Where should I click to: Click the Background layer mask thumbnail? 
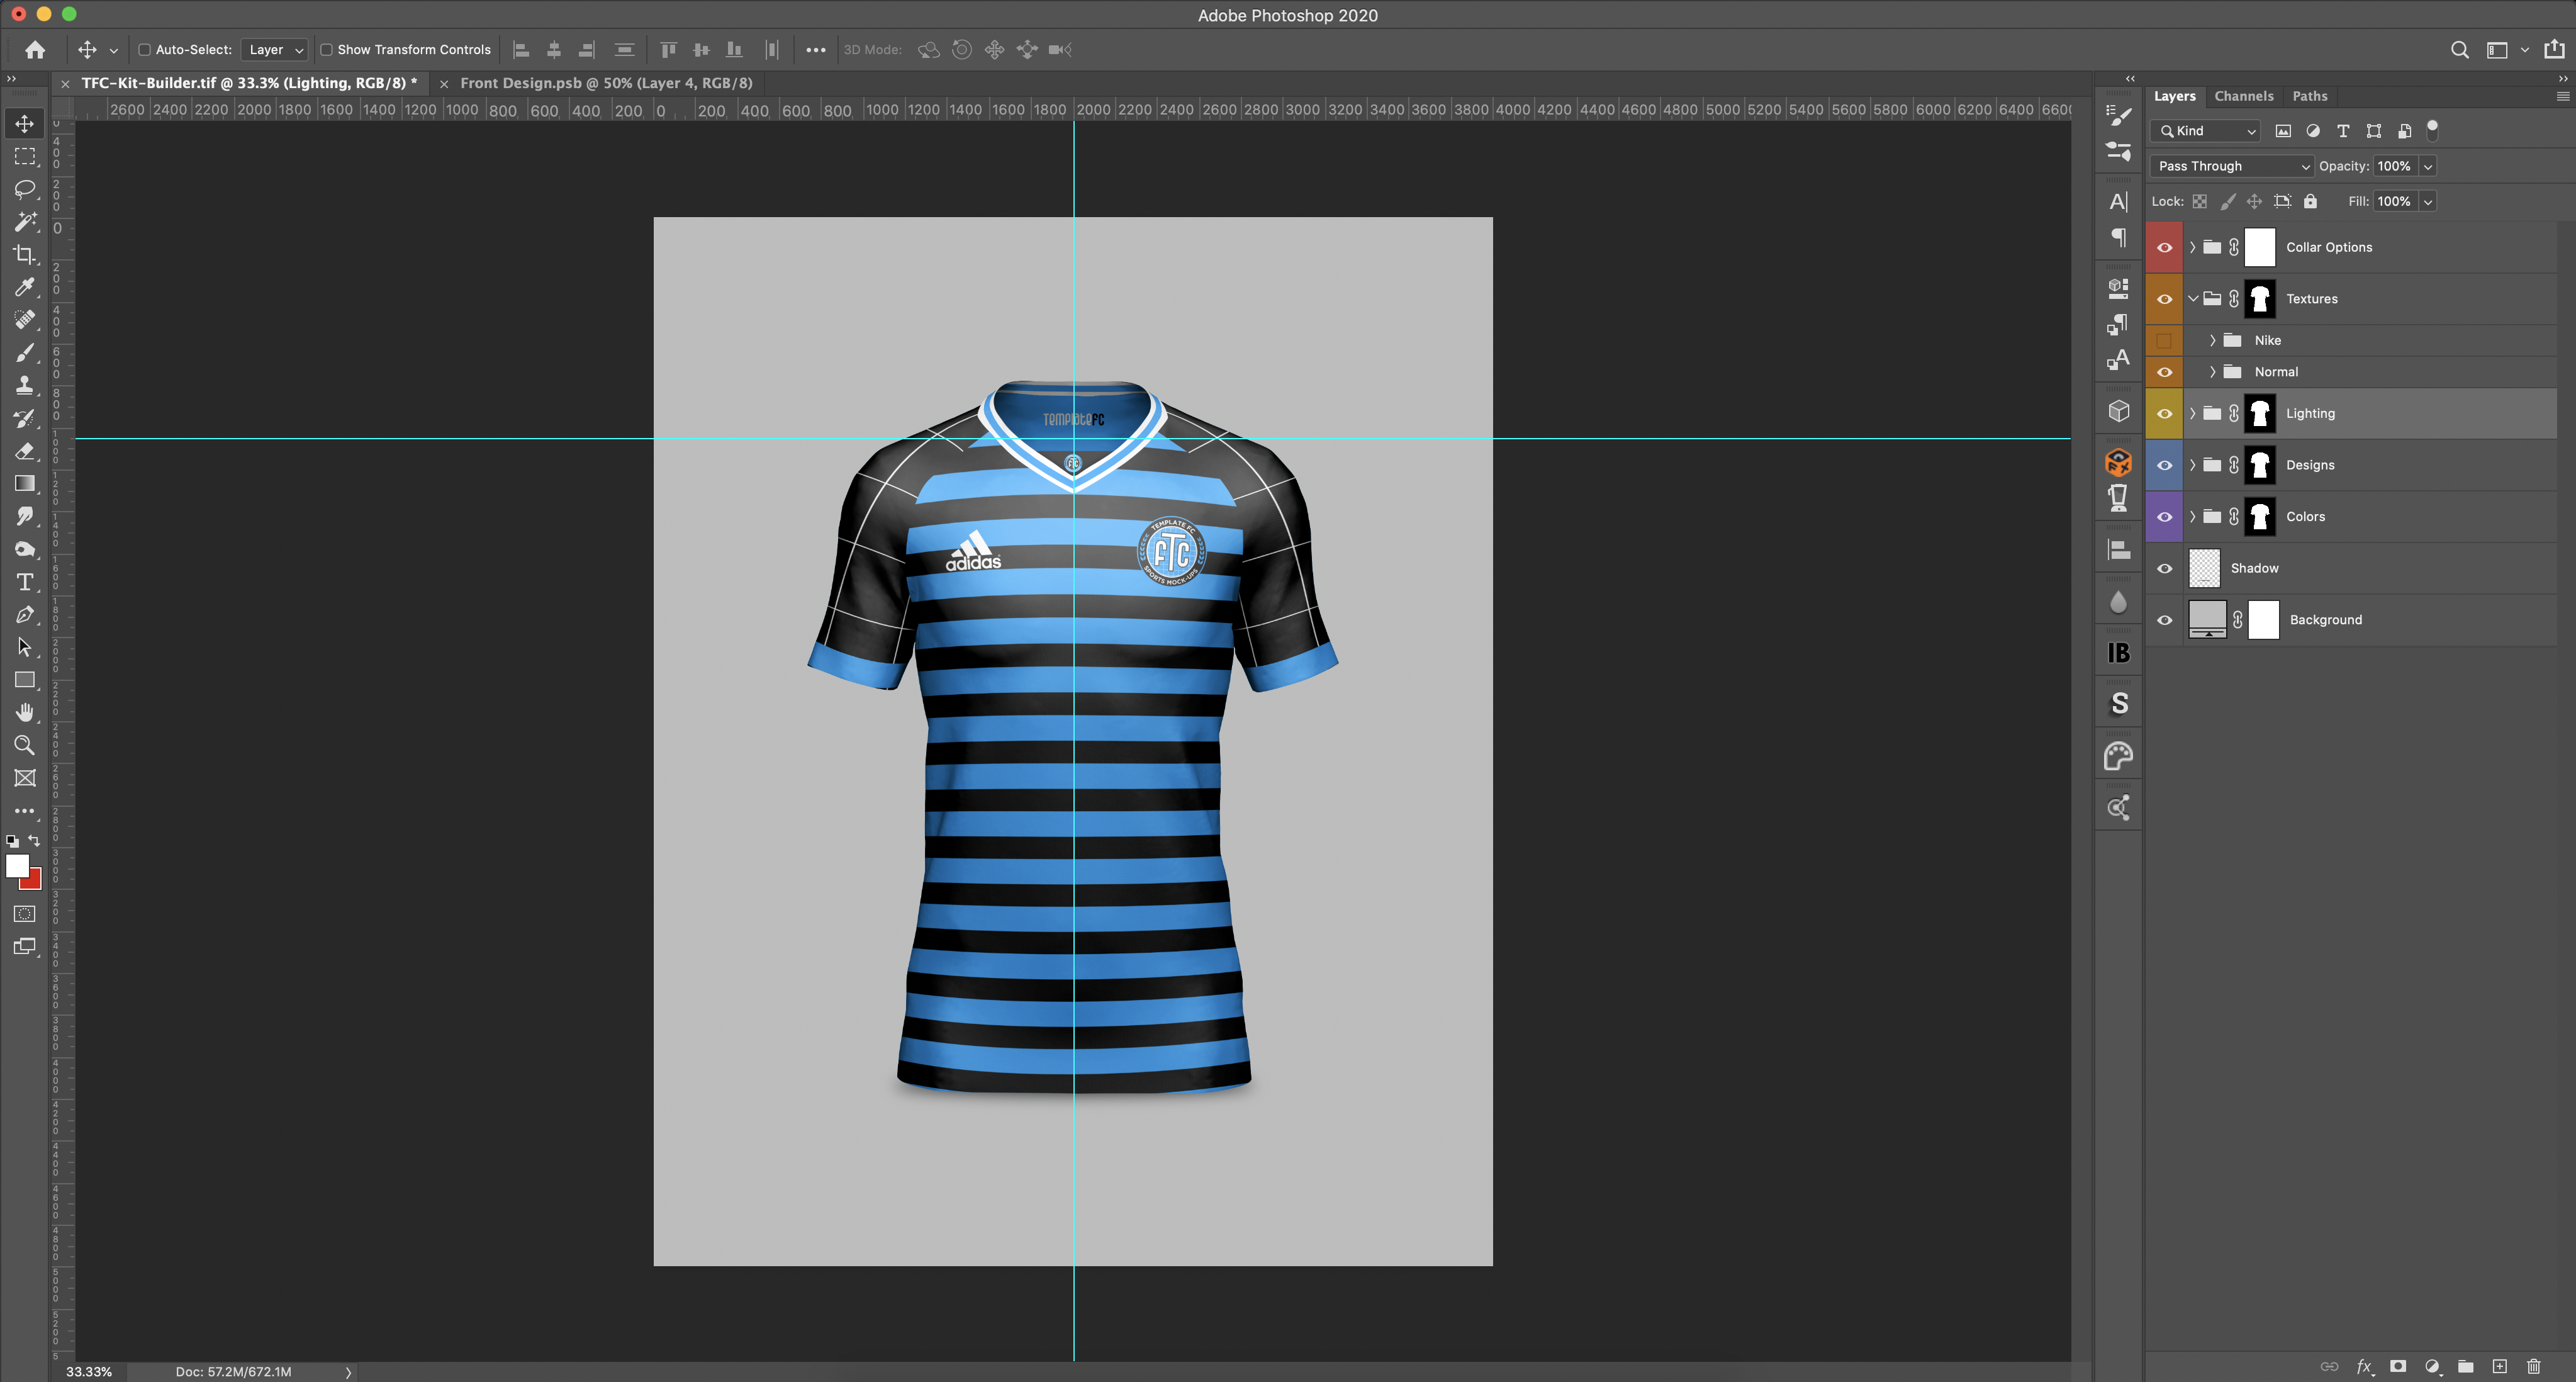click(x=2263, y=620)
